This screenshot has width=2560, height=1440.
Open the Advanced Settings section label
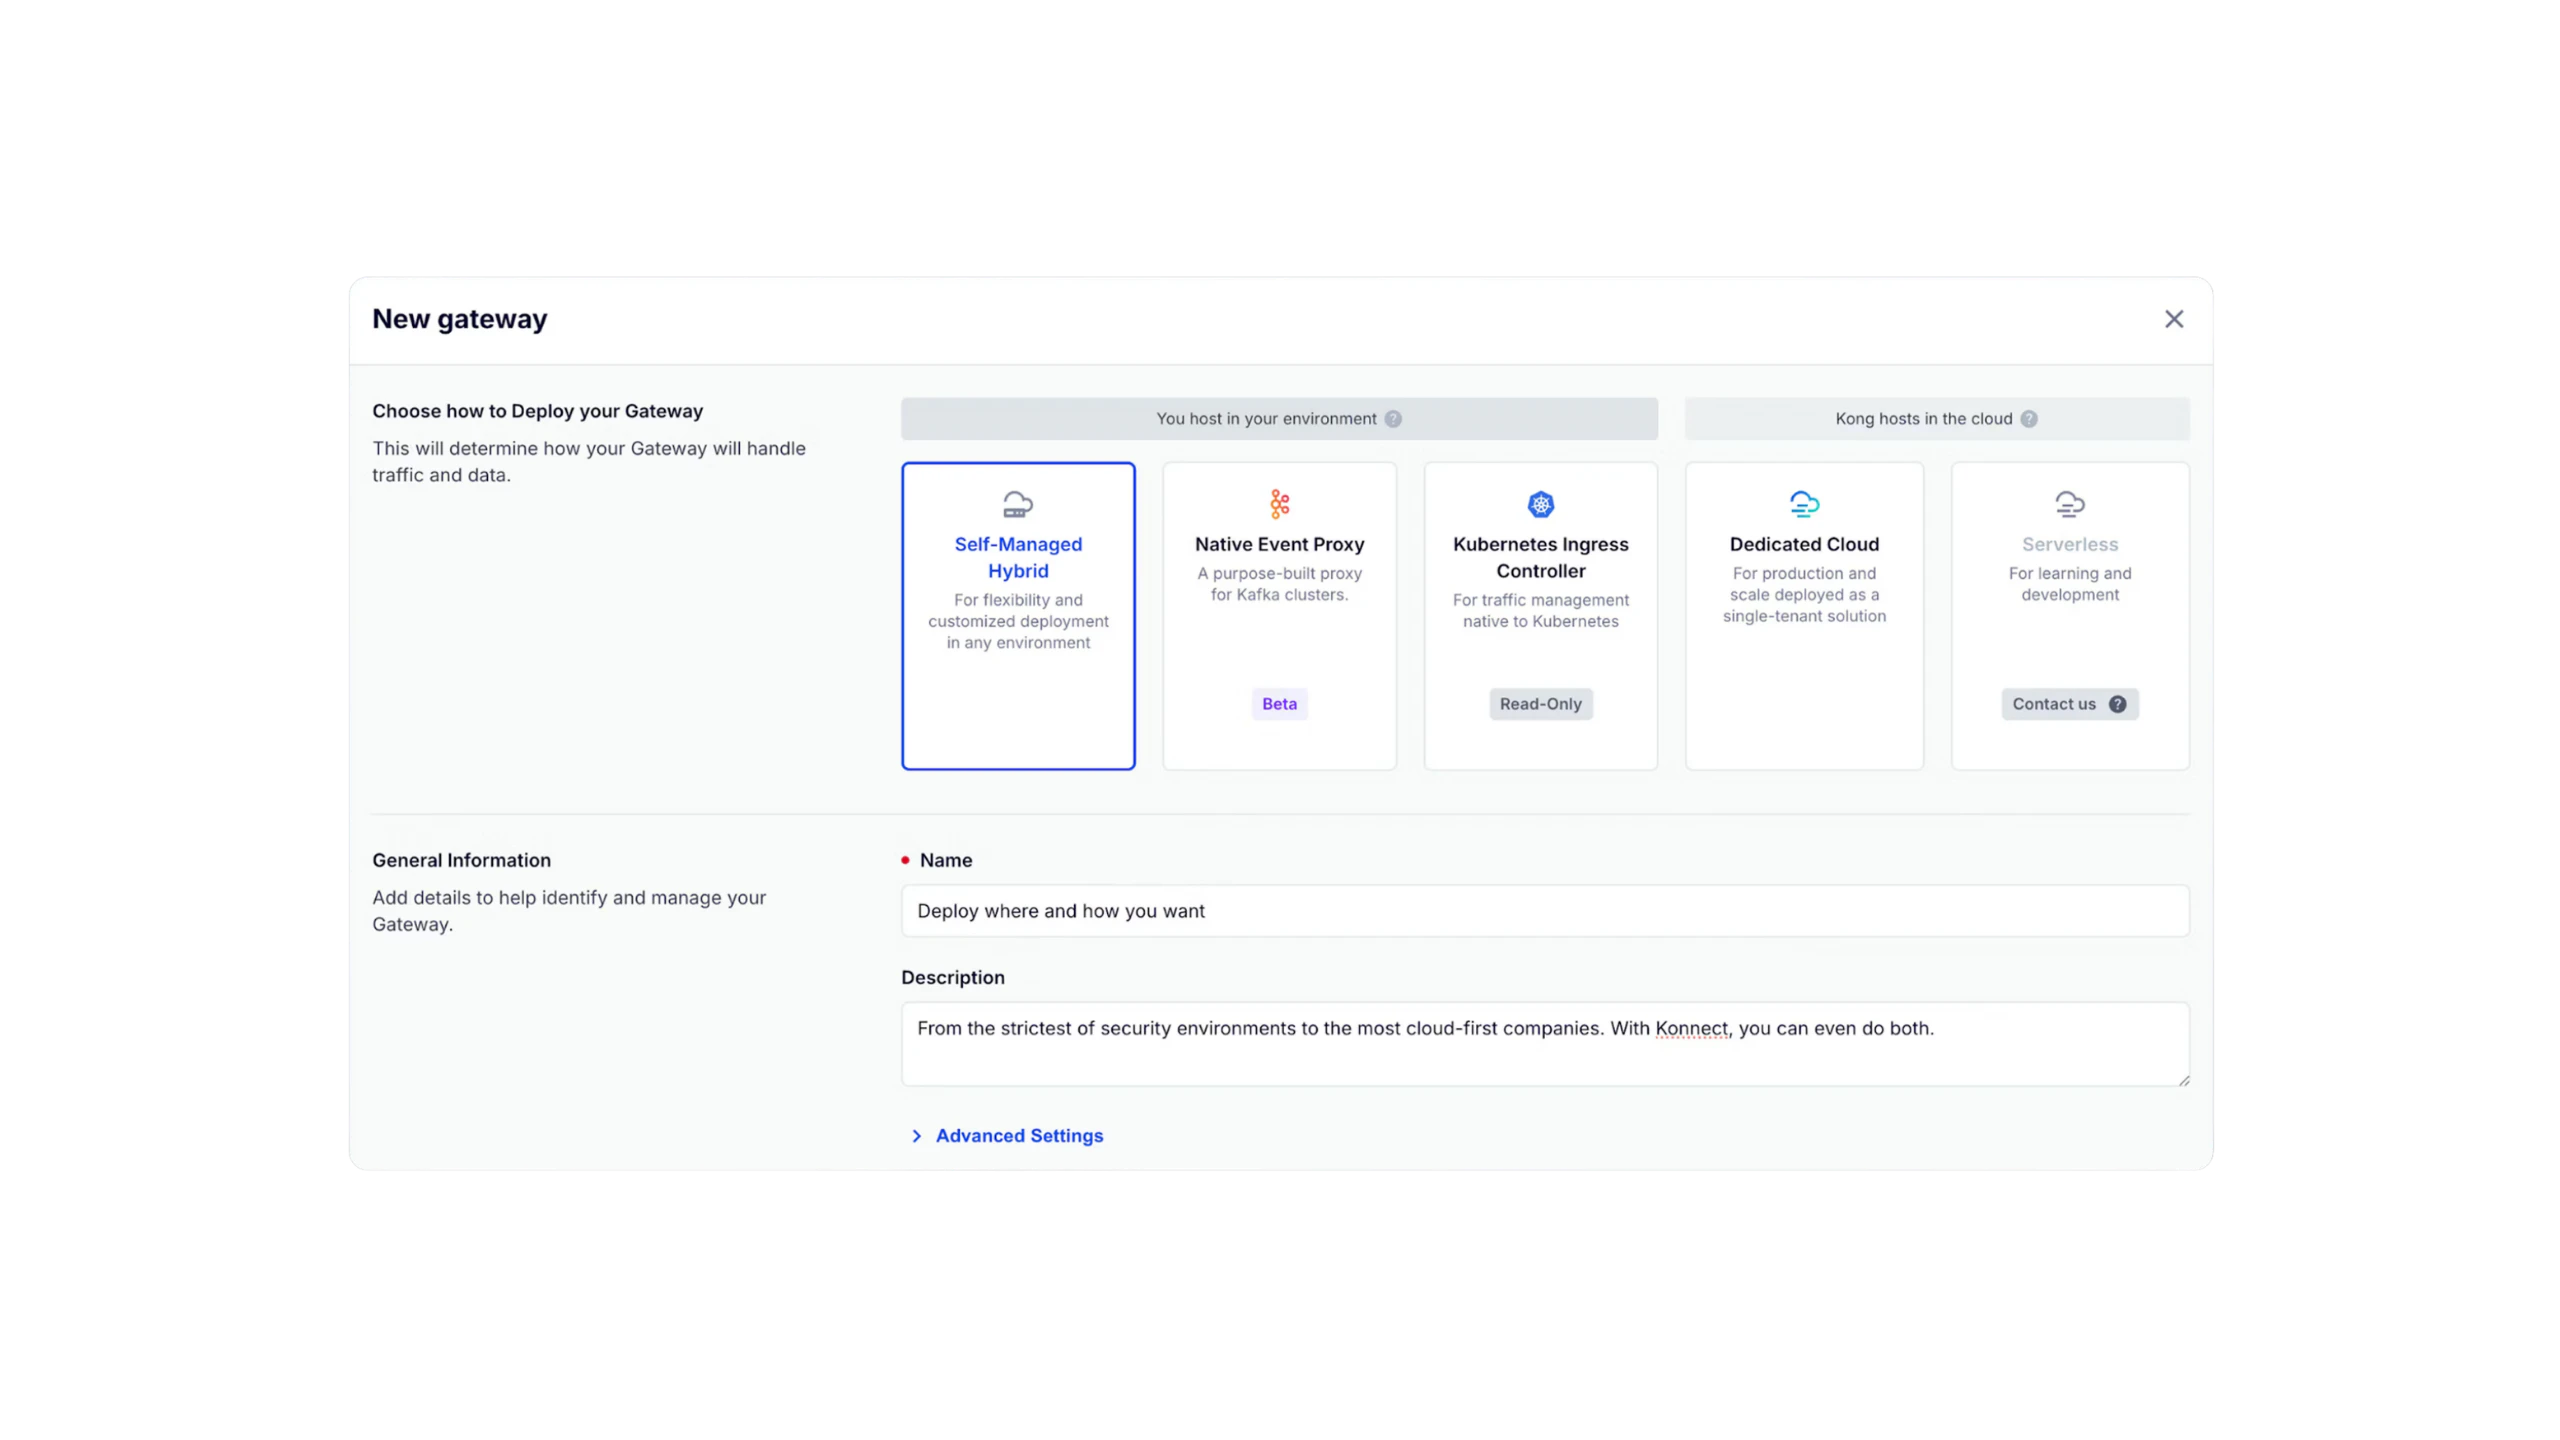coord(1019,1136)
